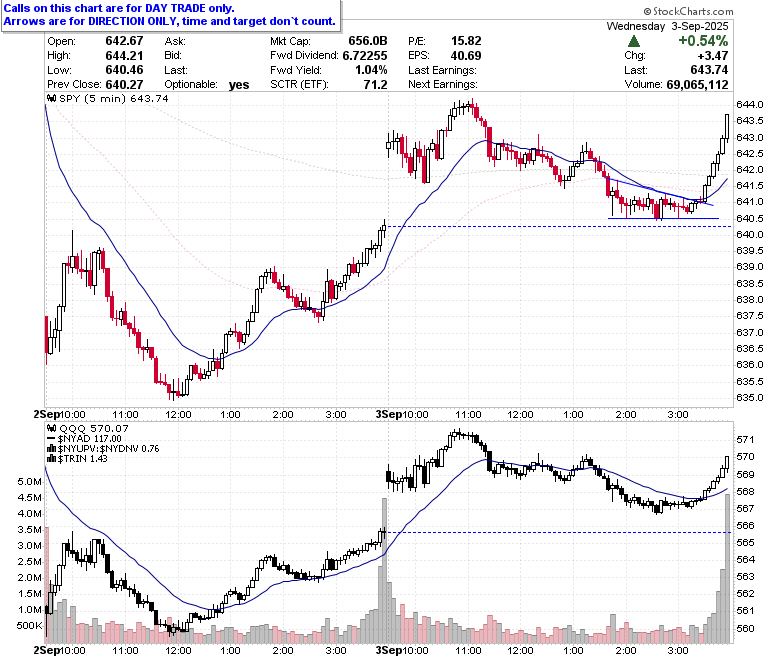Click the SPY (5 min) 643.74 chart label

pos(114,98)
